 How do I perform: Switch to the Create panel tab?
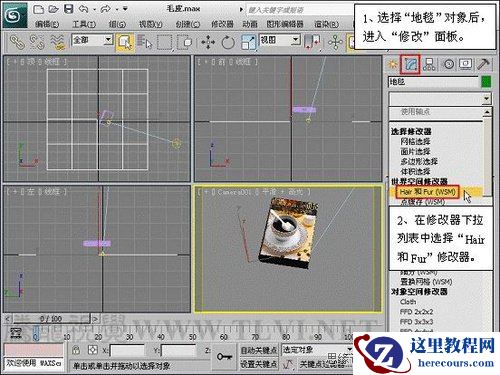pyautogui.click(x=392, y=64)
